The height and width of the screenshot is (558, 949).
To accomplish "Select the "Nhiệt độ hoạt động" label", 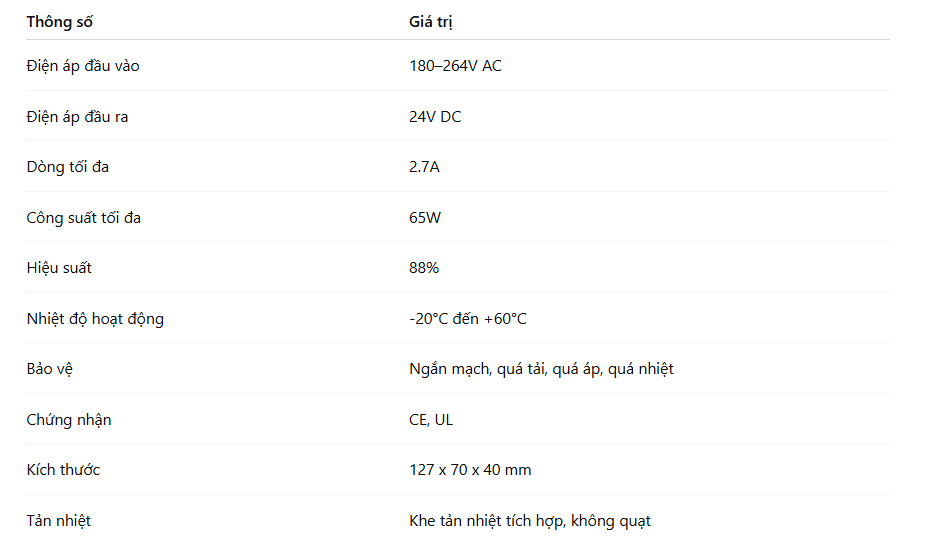I will pos(95,319).
